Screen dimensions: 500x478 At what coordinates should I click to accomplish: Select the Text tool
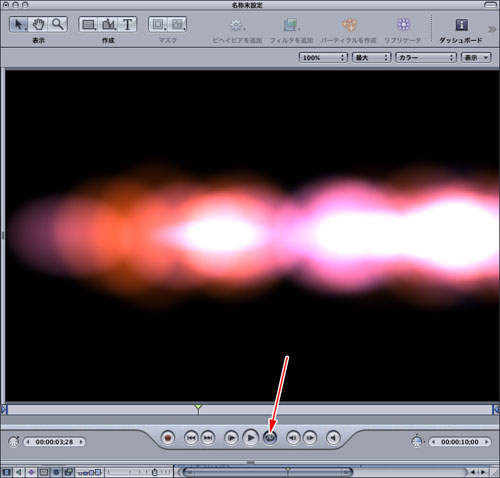point(127,24)
